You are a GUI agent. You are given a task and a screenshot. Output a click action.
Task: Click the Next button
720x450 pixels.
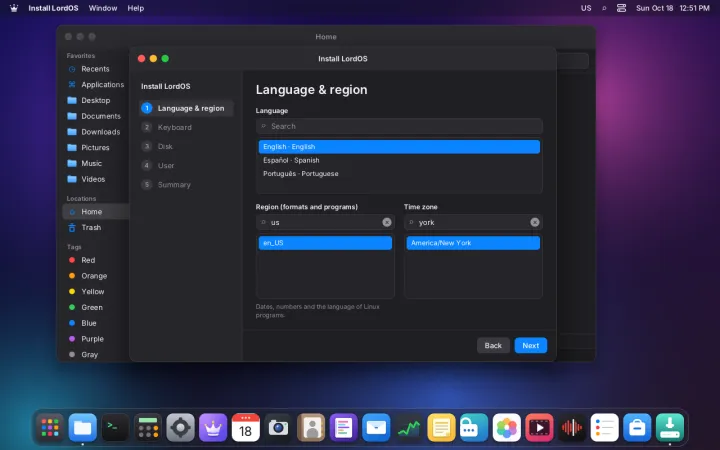point(530,345)
